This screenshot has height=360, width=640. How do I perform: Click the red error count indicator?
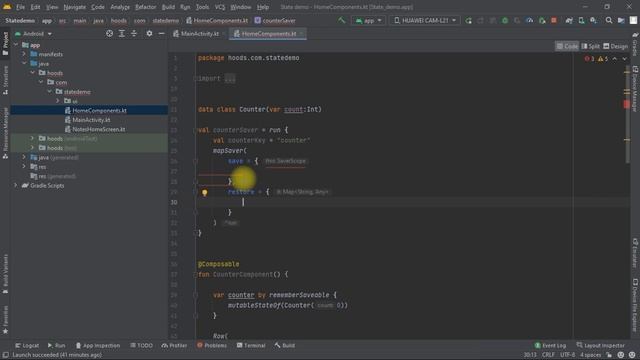(589, 59)
